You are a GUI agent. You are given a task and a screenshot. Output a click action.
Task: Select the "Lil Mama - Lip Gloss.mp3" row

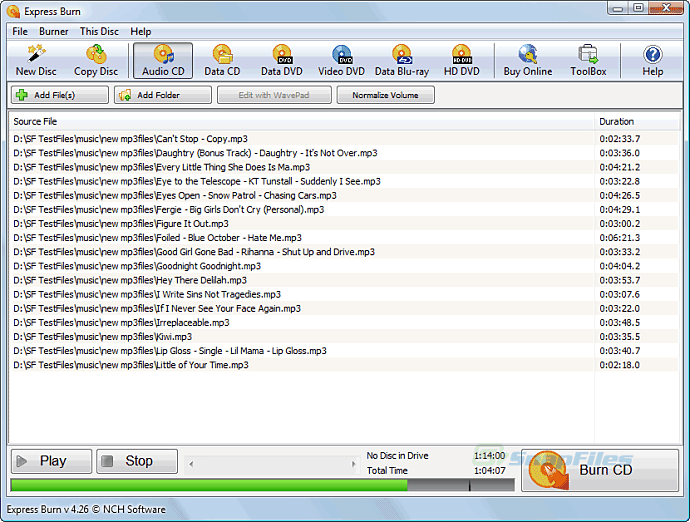pos(344,351)
